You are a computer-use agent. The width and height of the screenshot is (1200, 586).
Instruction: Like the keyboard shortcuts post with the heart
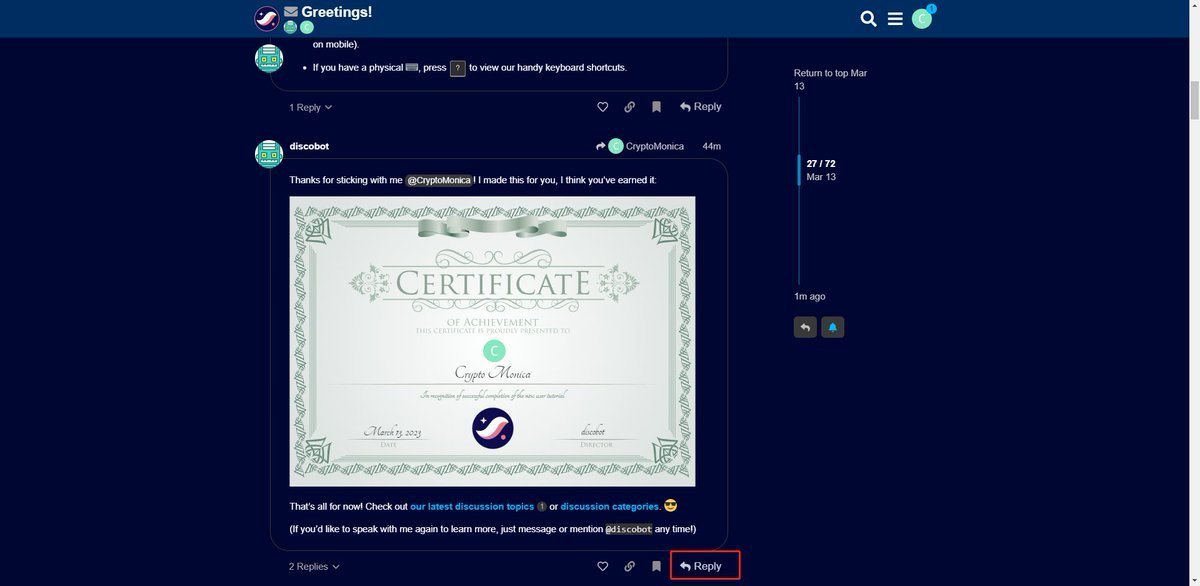pyautogui.click(x=602, y=107)
